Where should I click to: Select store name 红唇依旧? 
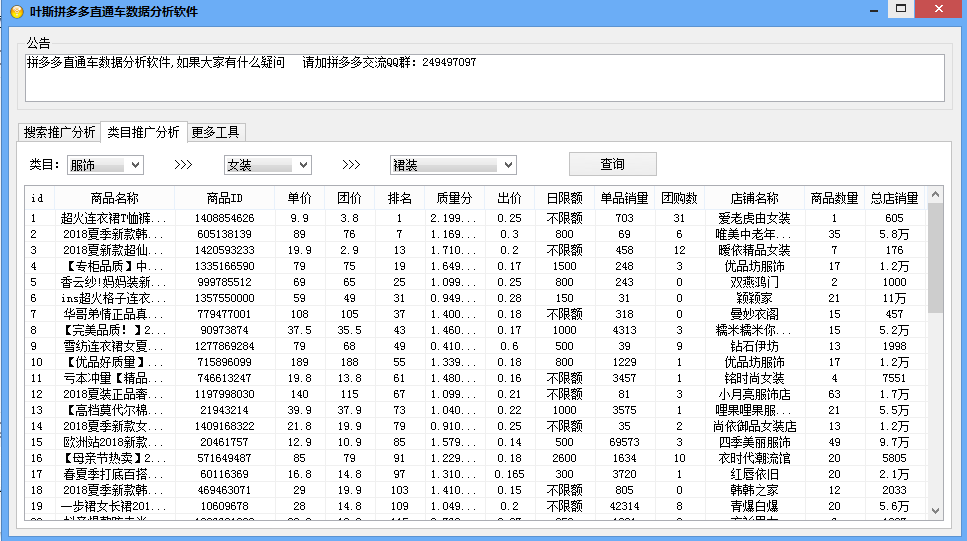[x=754, y=474]
